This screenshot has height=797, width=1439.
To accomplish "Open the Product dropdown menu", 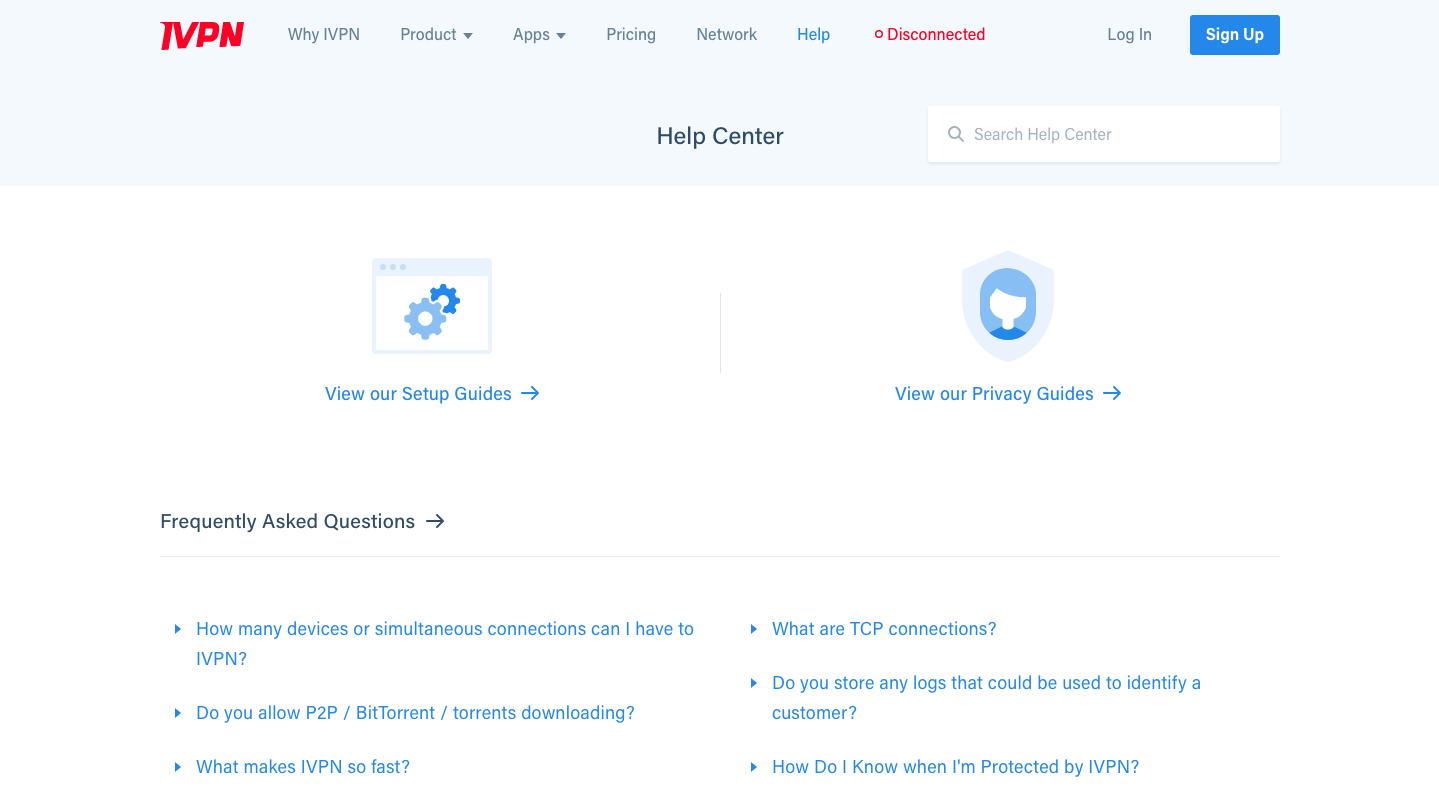I will pyautogui.click(x=436, y=34).
